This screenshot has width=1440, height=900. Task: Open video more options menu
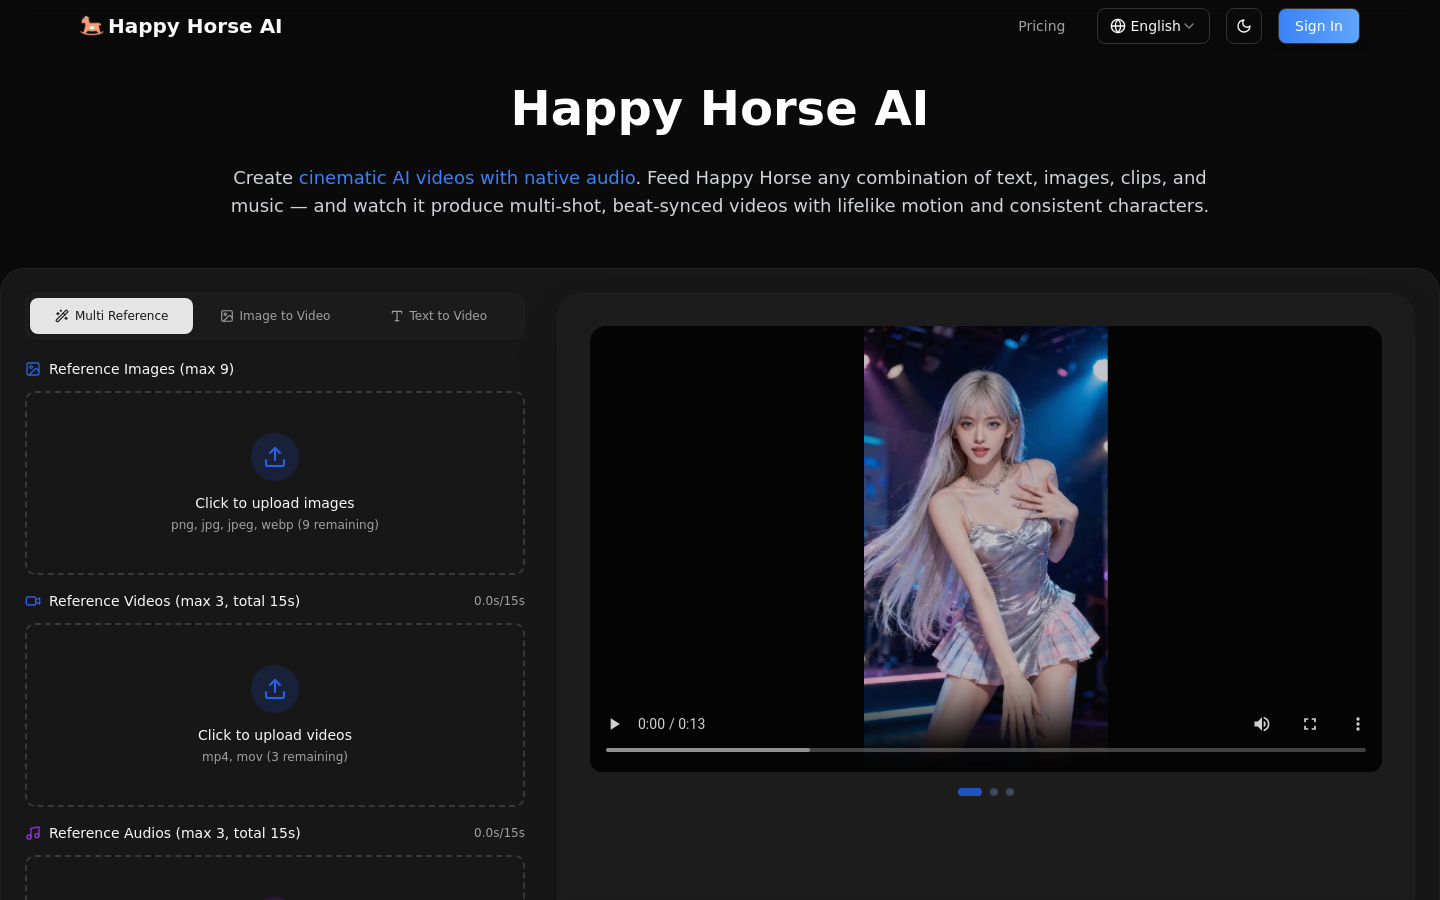click(1357, 724)
